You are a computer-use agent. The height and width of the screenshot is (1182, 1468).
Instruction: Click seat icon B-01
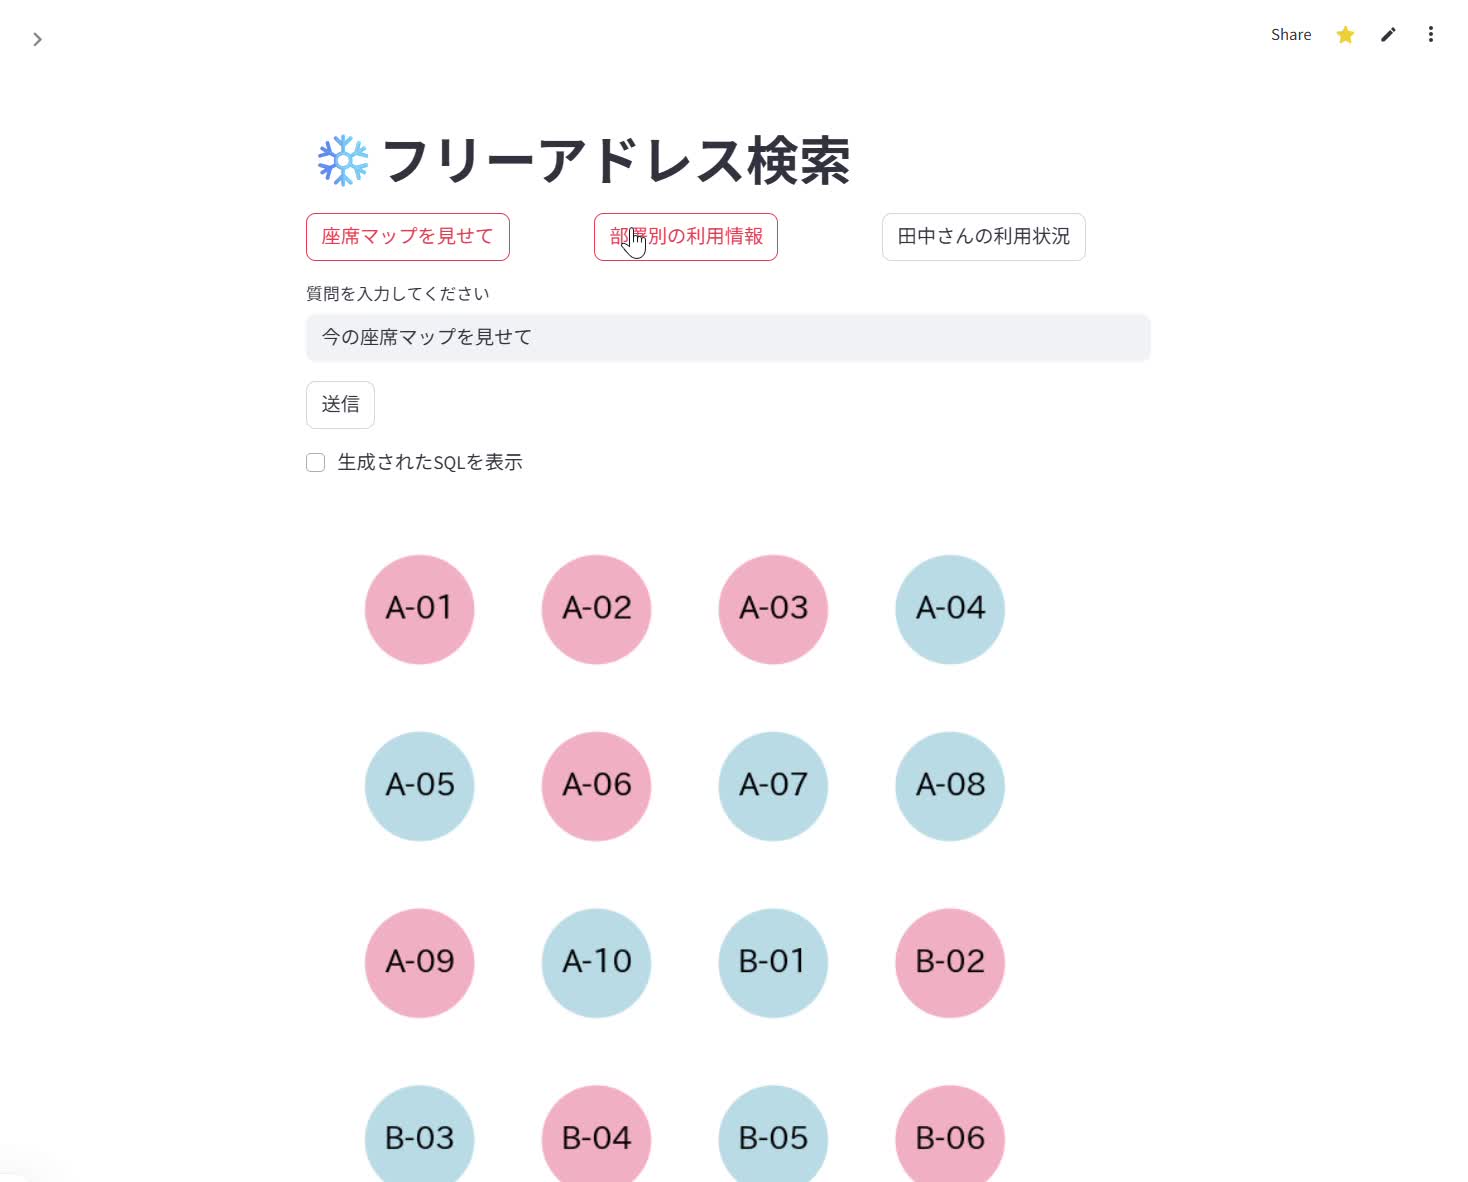[773, 963]
